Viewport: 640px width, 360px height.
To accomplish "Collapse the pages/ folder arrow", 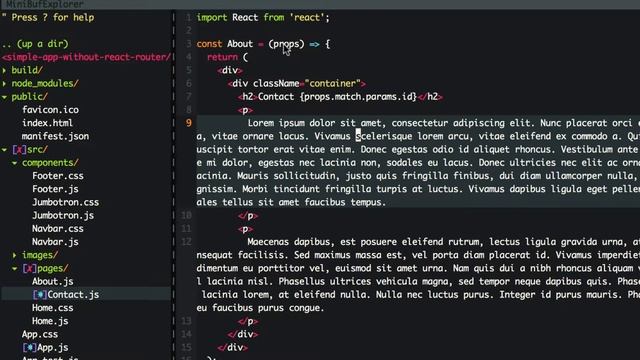I will pos(15,269).
